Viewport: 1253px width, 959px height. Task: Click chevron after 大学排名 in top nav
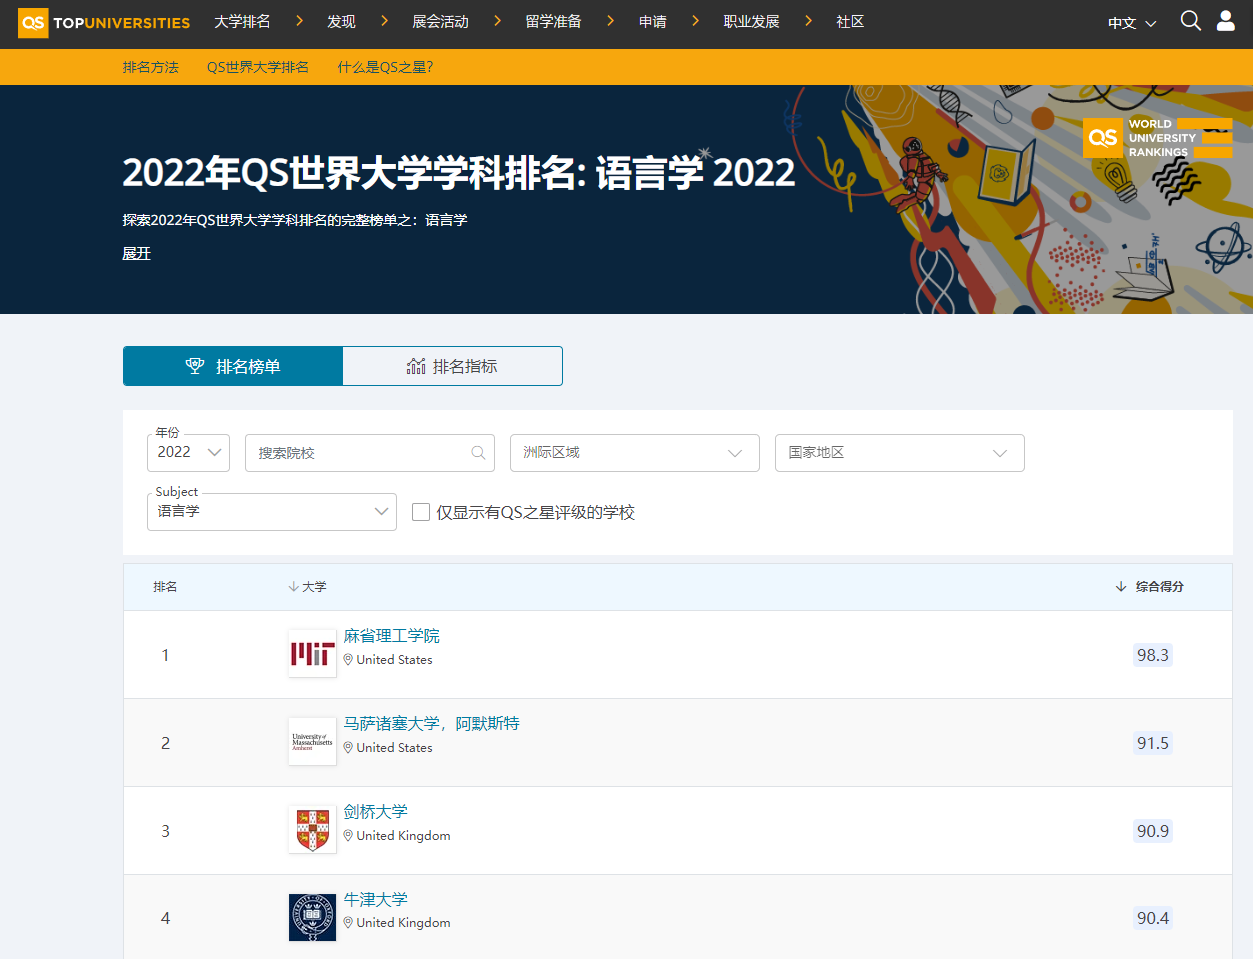298,21
